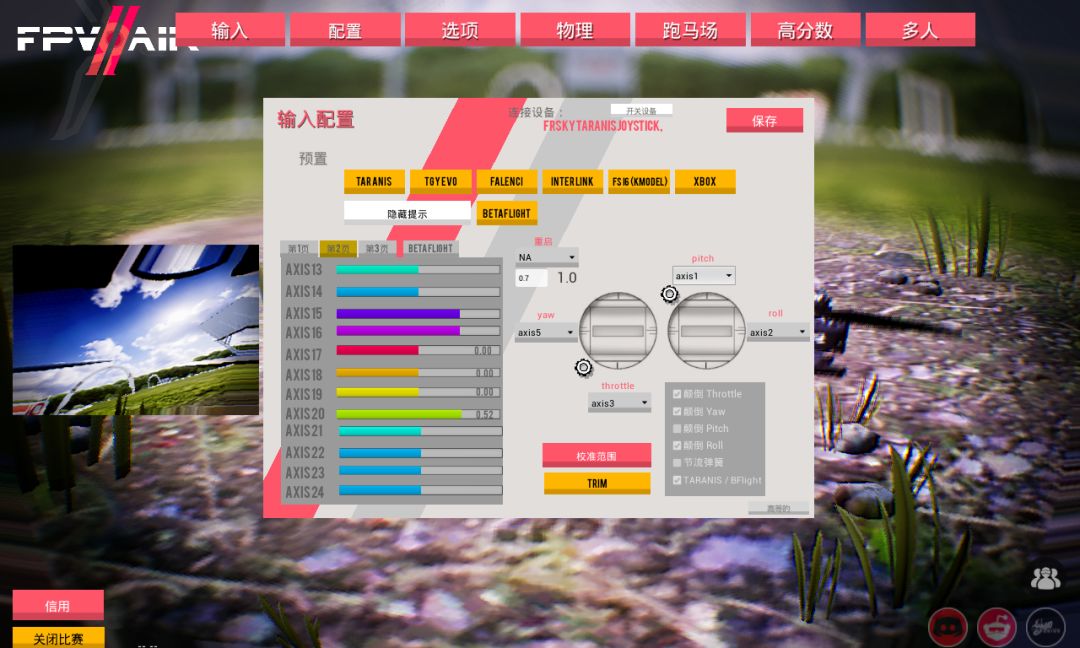Viewport: 1080px width, 648px height.
Task: Click the AXIS20 value bar
Action: (x=418, y=414)
